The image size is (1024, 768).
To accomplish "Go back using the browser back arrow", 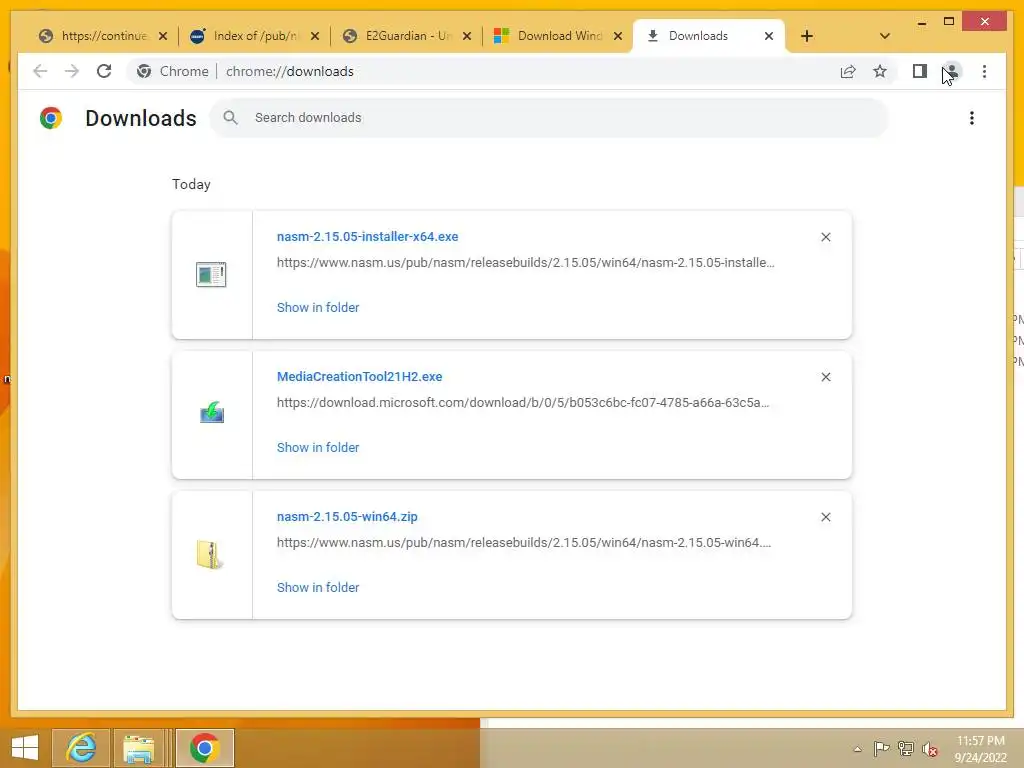I will 40,71.
